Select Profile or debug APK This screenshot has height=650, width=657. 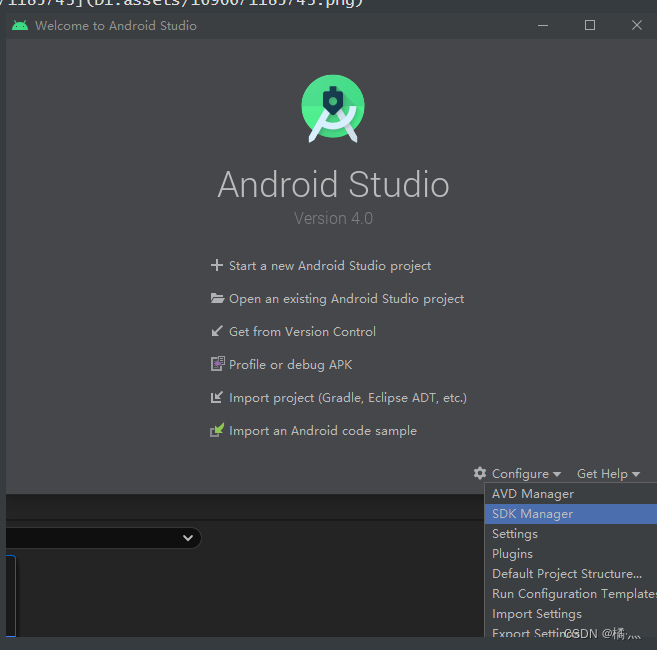pyautogui.click(x=290, y=365)
